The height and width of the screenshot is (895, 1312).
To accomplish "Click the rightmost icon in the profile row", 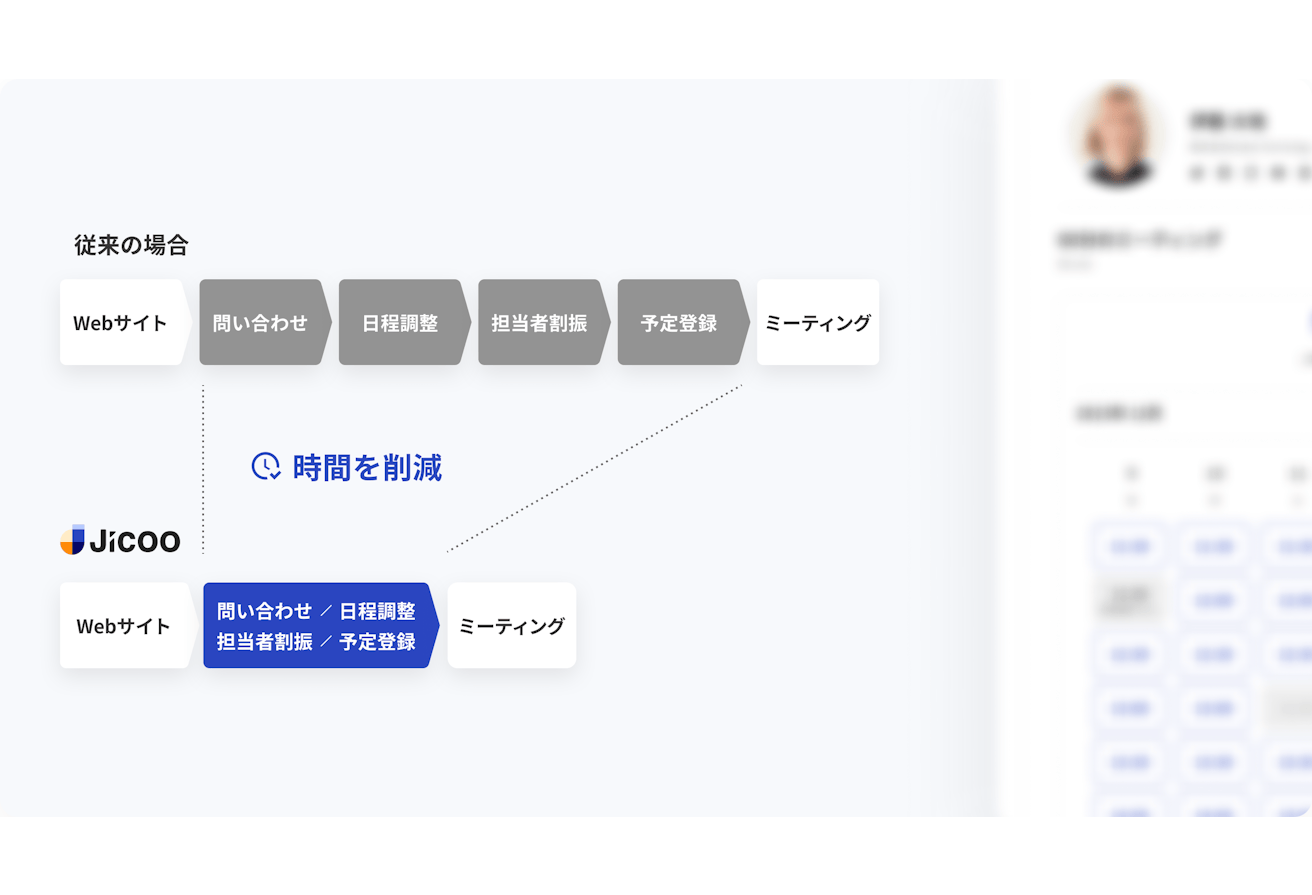I will [1306, 170].
